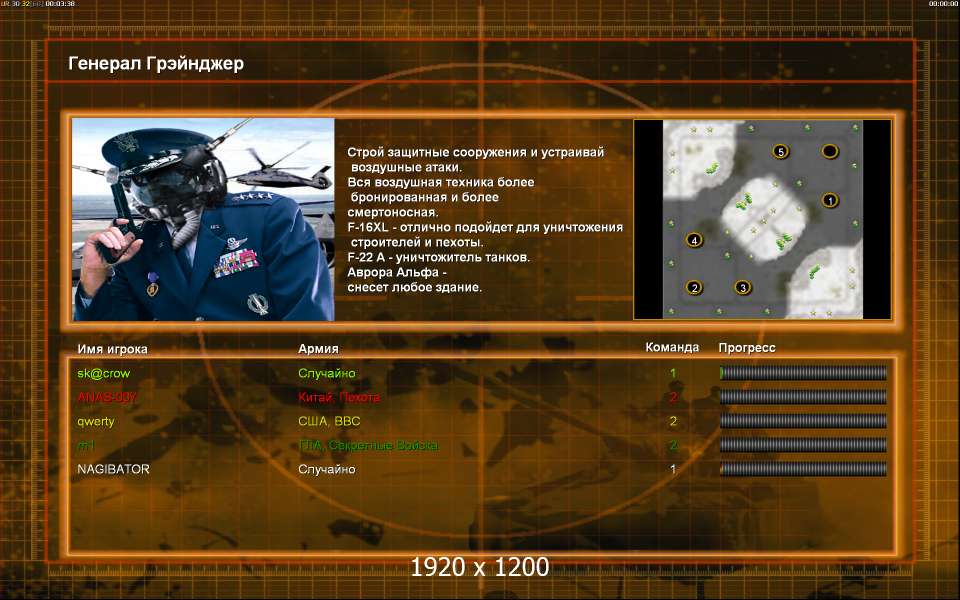Click team number 1 in NAGIBATOR row
Image resolution: width=960 pixels, height=600 pixels.
coord(673,469)
